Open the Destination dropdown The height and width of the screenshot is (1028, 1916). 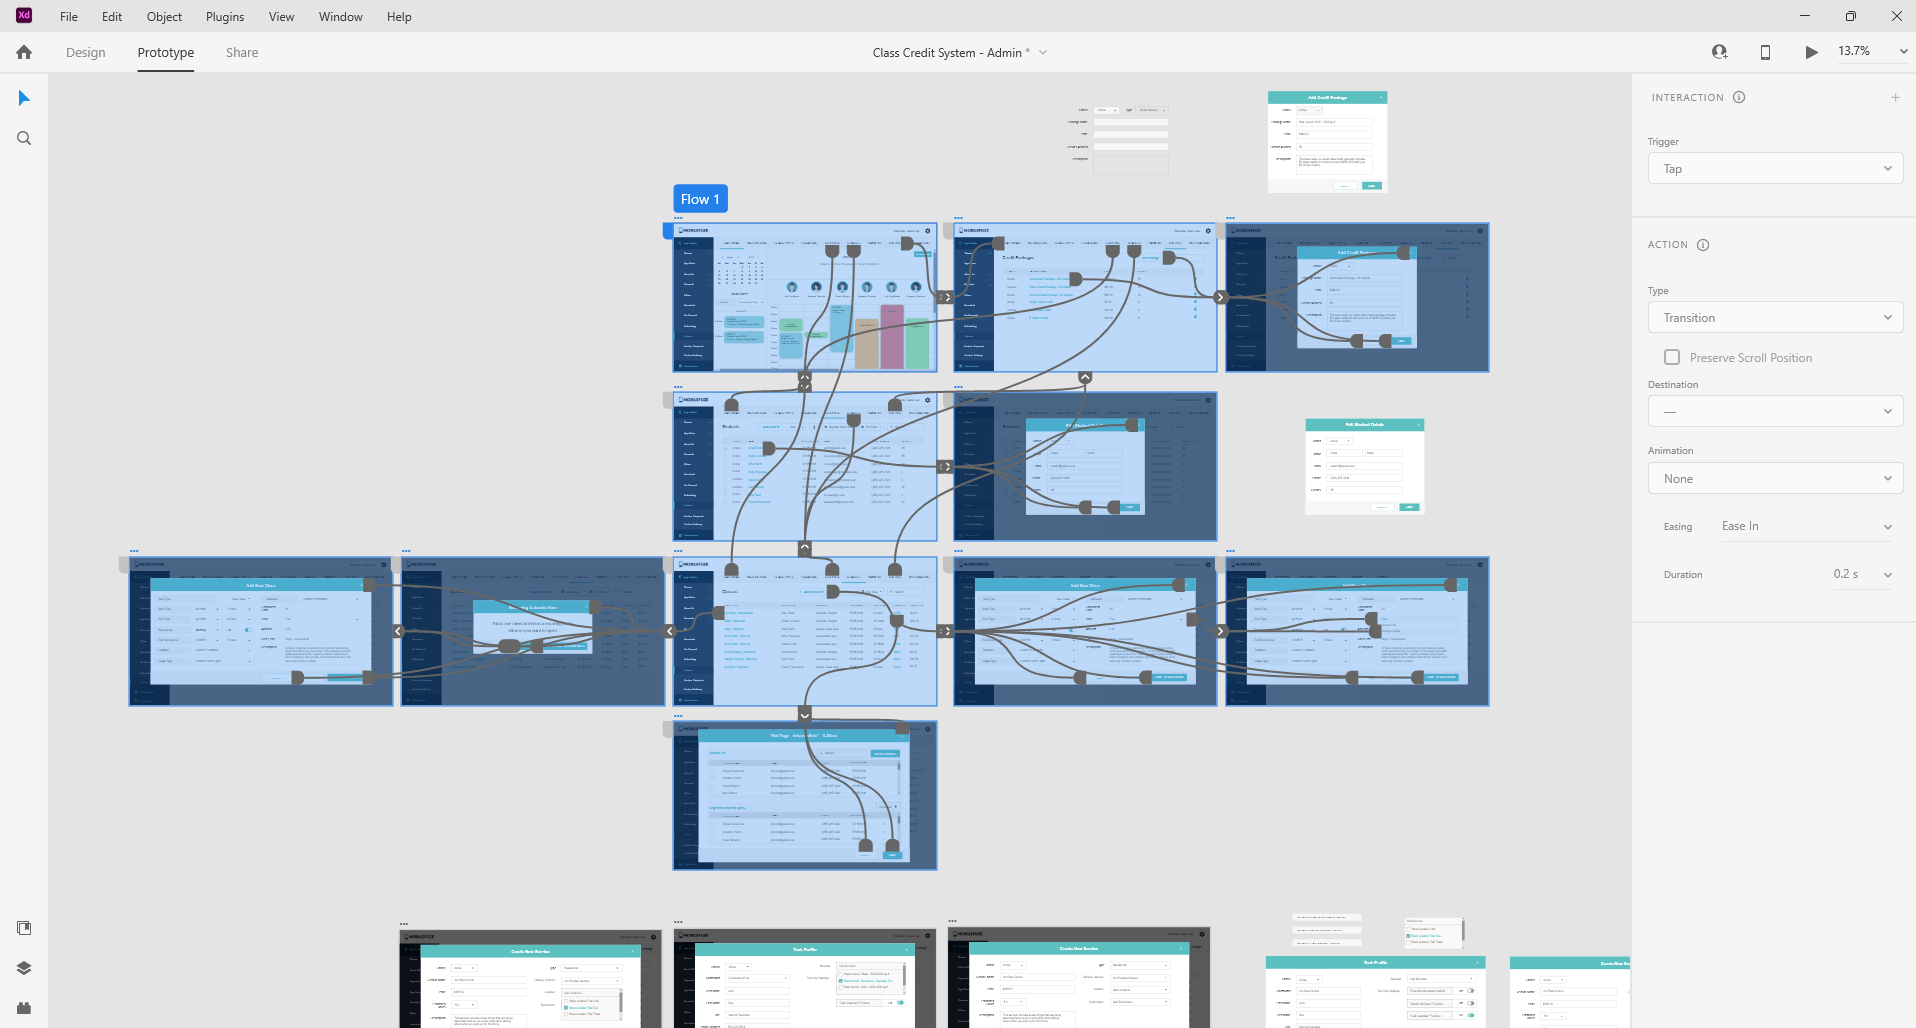1775,411
